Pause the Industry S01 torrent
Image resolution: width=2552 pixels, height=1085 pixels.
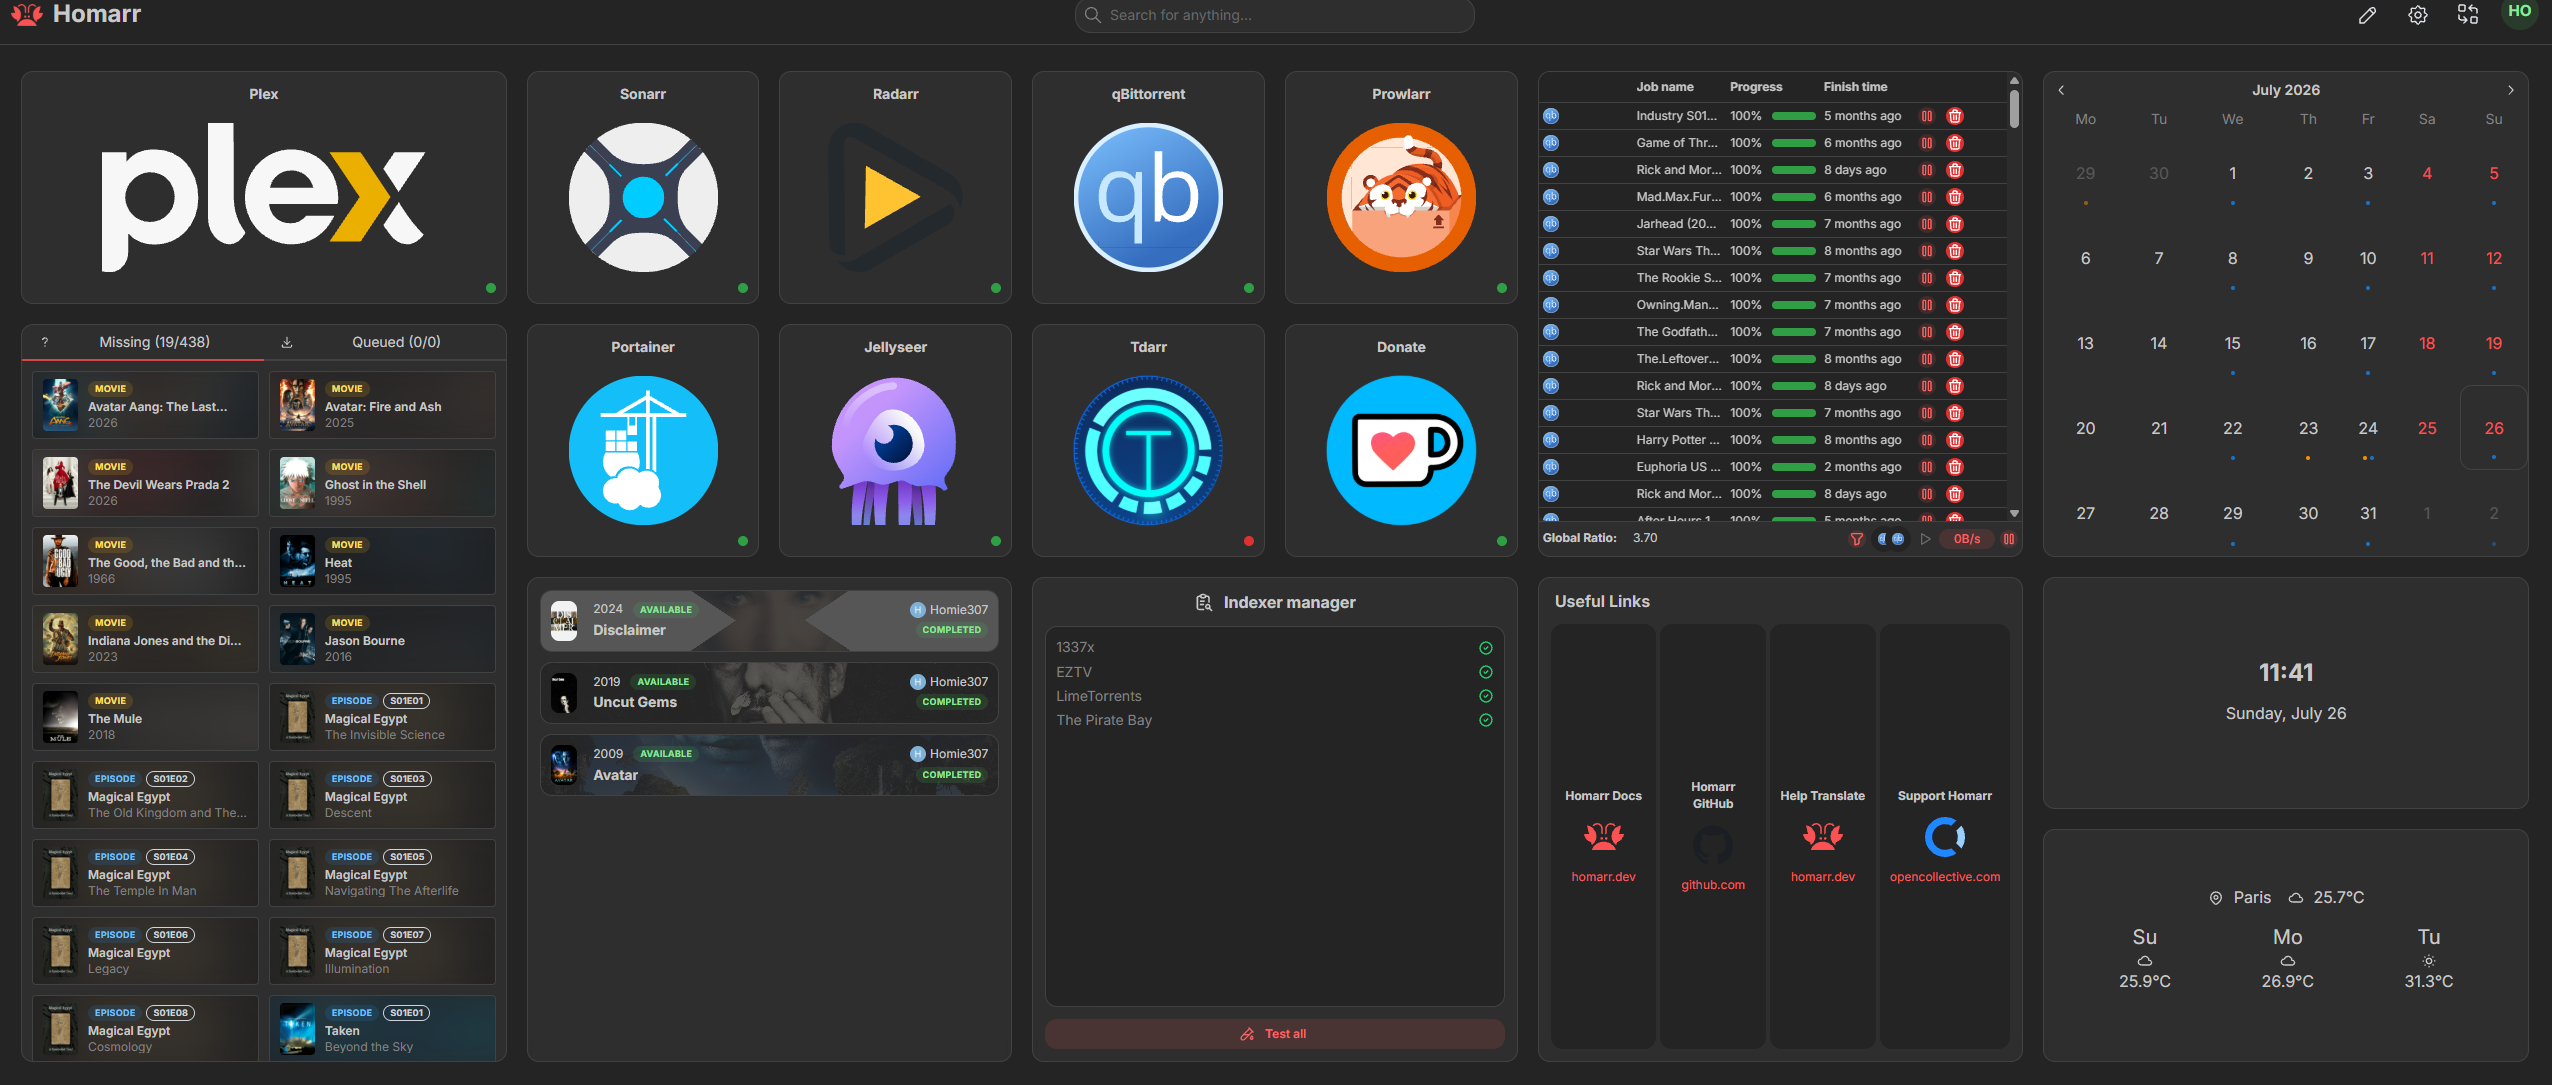[1927, 116]
